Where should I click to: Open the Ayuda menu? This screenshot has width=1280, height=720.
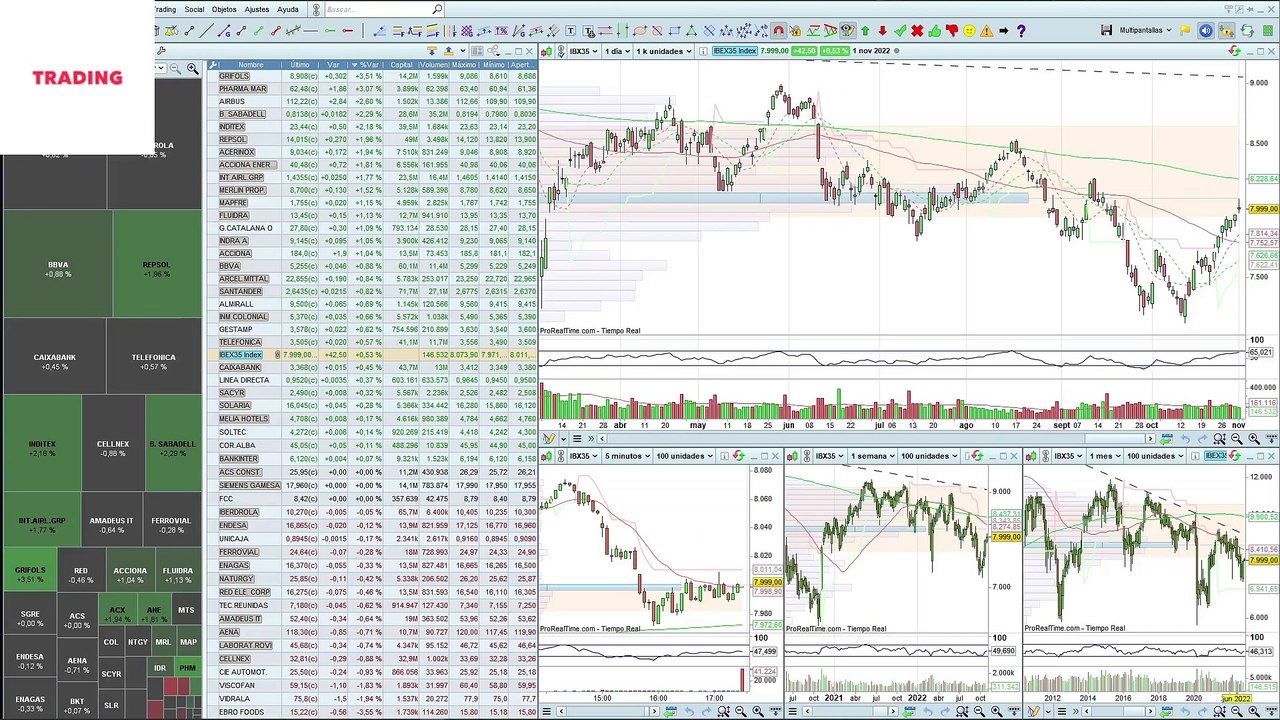[288, 10]
